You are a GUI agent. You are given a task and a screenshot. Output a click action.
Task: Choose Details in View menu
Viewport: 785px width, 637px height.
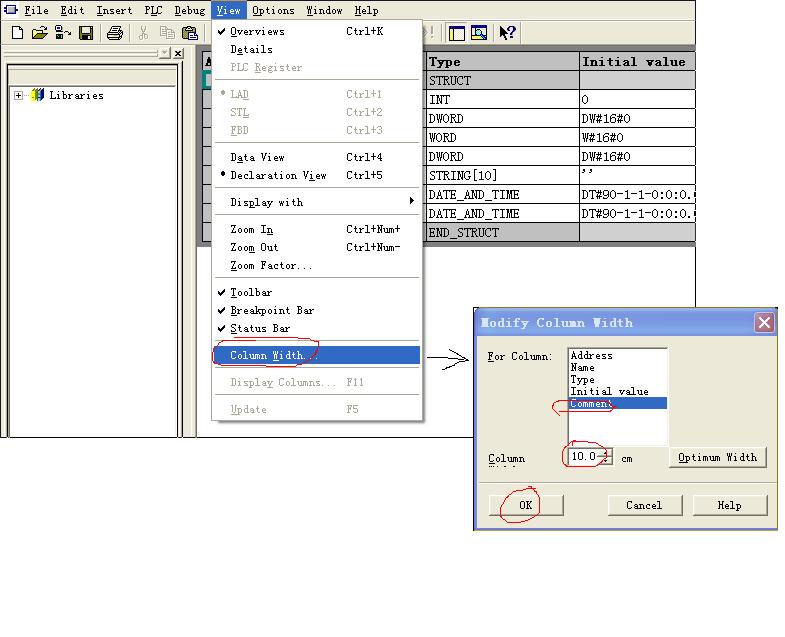[x=317, y=49]
